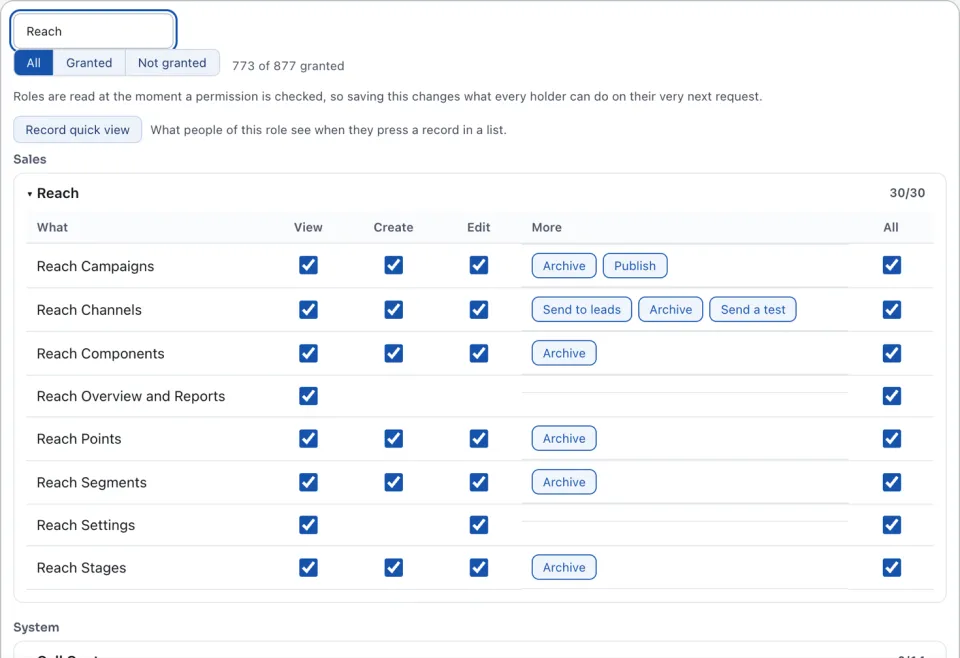Viewport: 960px width, 658px height.
Task: Toggle Send to leads for Reach Channels
Action: point(582,309)
